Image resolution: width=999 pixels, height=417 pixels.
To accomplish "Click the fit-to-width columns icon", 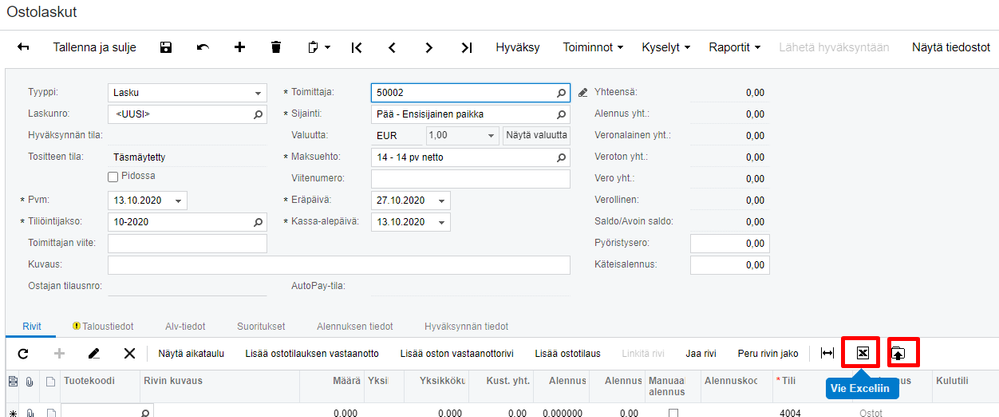I will coord(827,353).
